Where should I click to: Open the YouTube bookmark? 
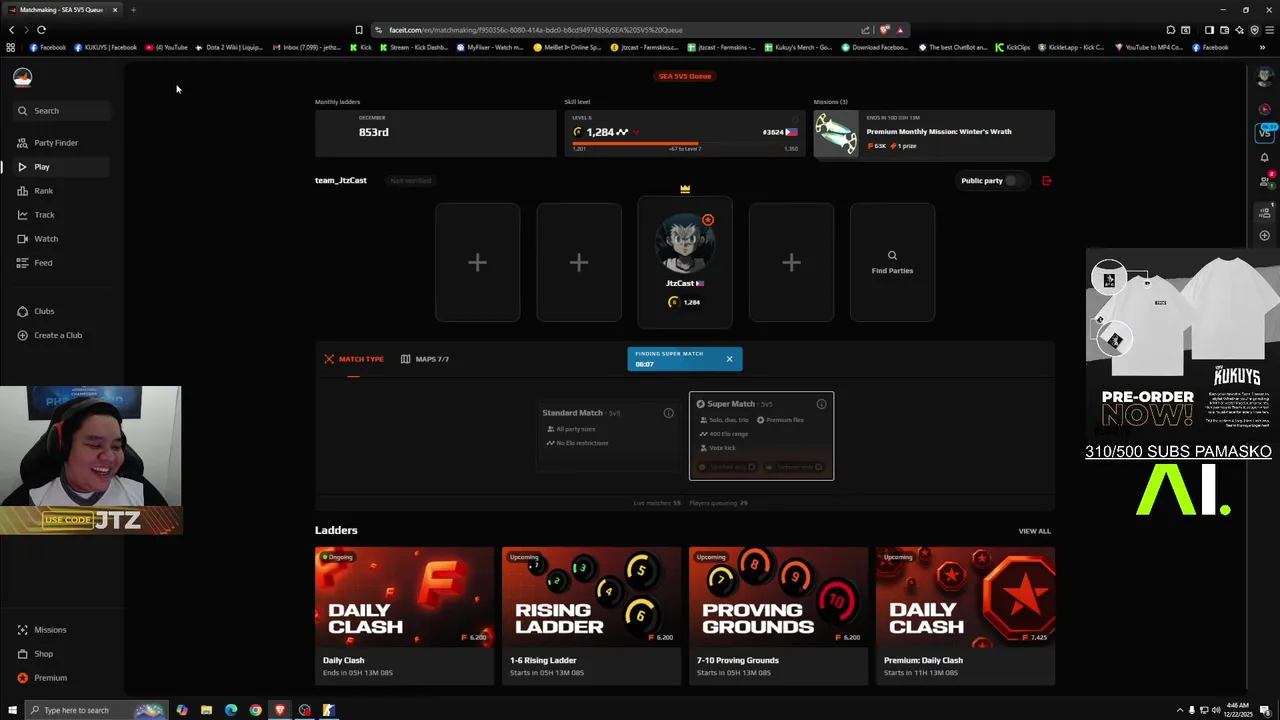(x=166, y=47)
